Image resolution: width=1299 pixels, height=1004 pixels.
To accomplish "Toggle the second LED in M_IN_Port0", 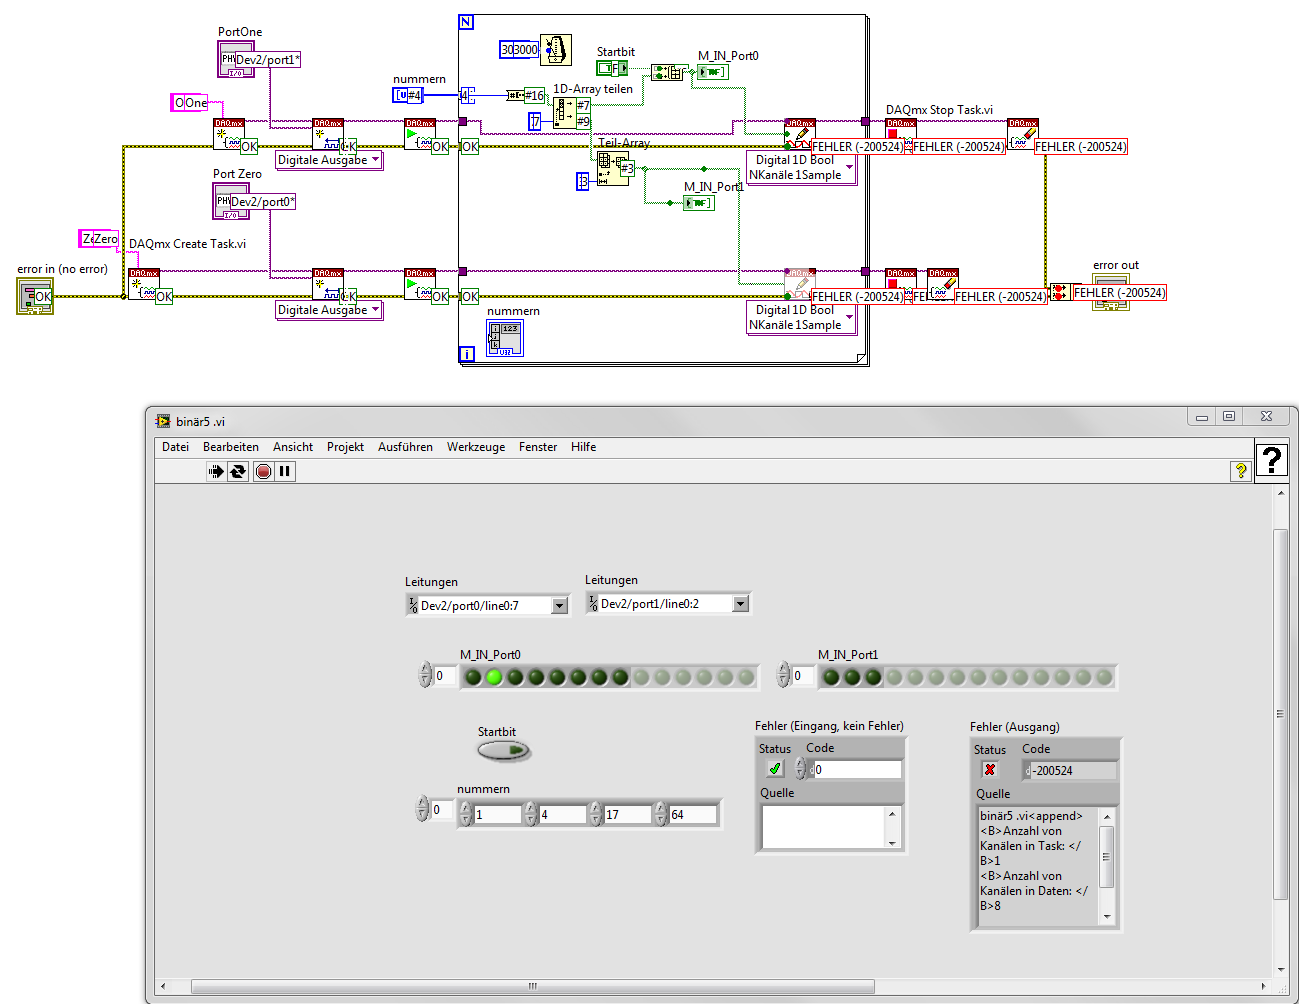I will [x=494, y=677].
